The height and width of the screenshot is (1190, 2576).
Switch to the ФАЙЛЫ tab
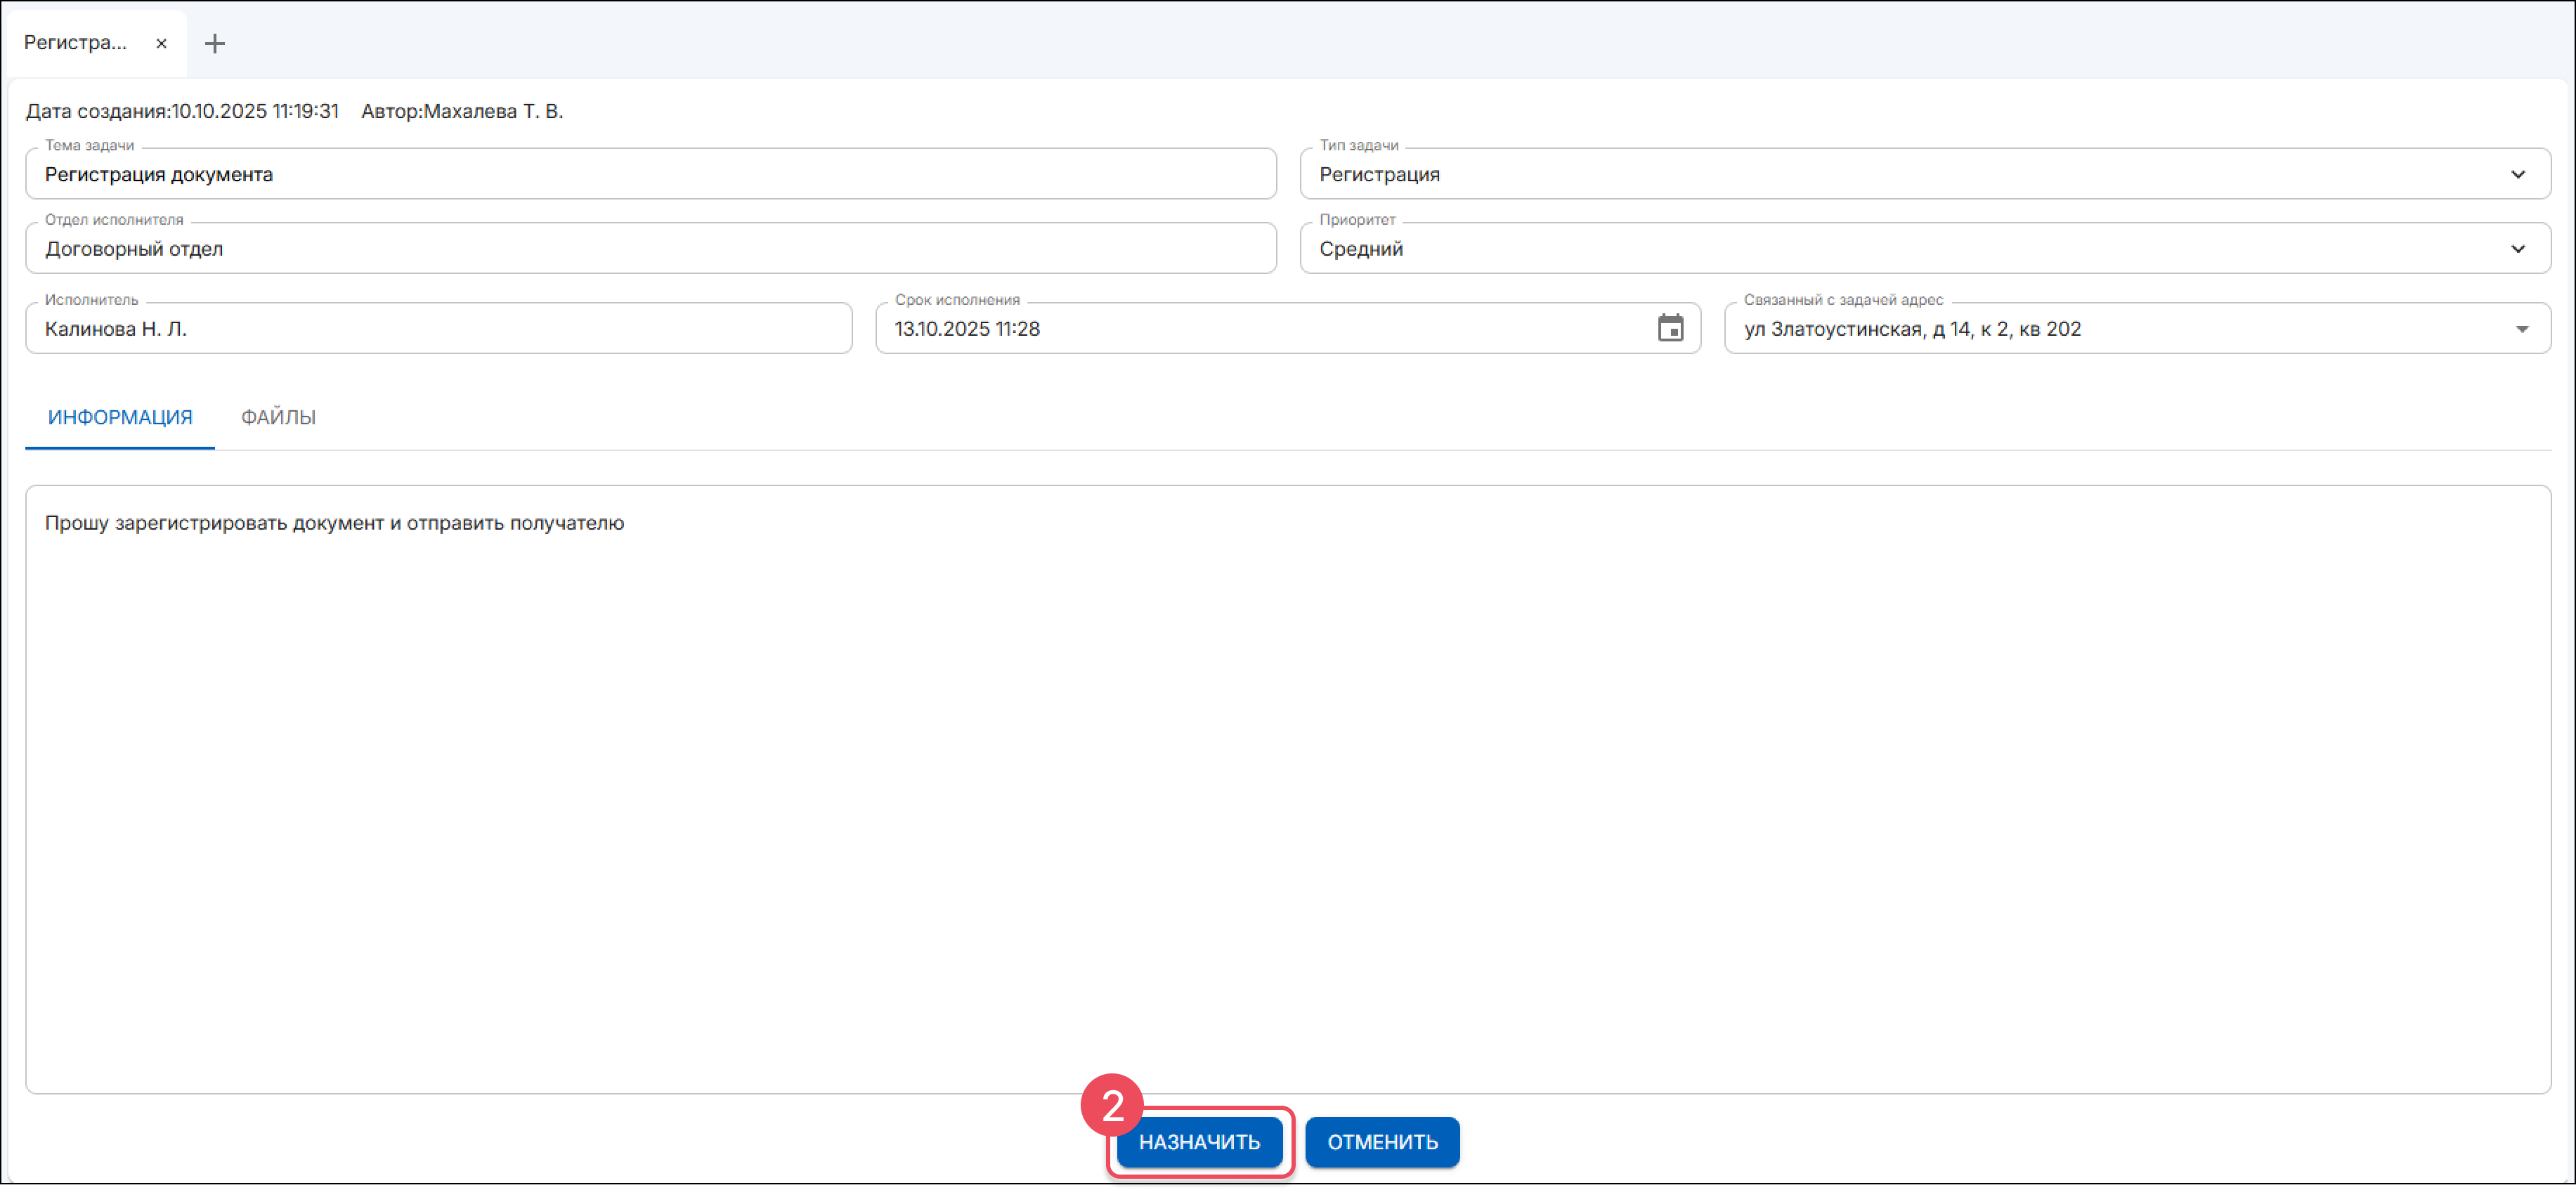(x=278, y=417)
